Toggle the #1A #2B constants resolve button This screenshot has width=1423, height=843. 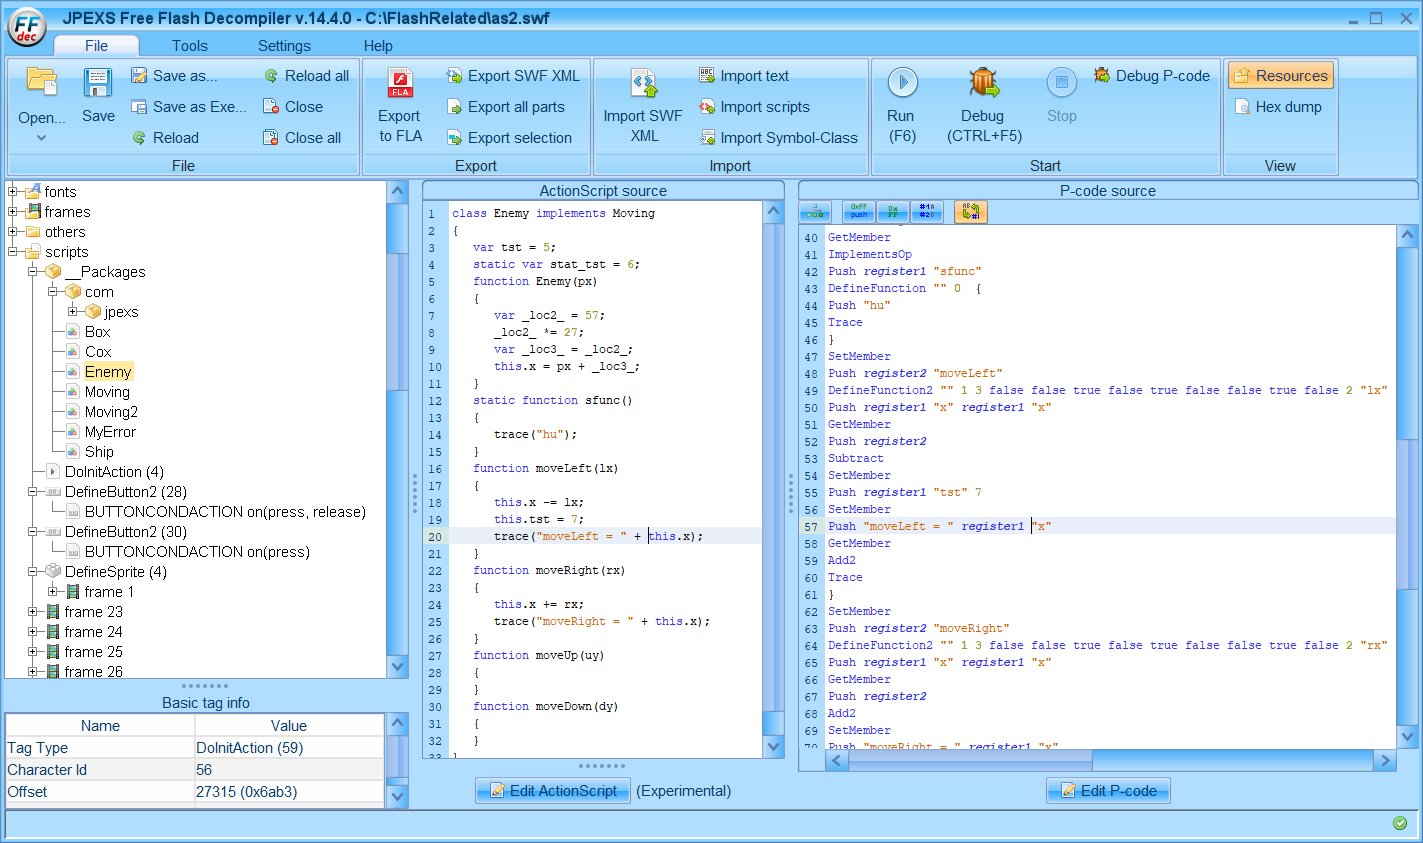tap(927, 211)
